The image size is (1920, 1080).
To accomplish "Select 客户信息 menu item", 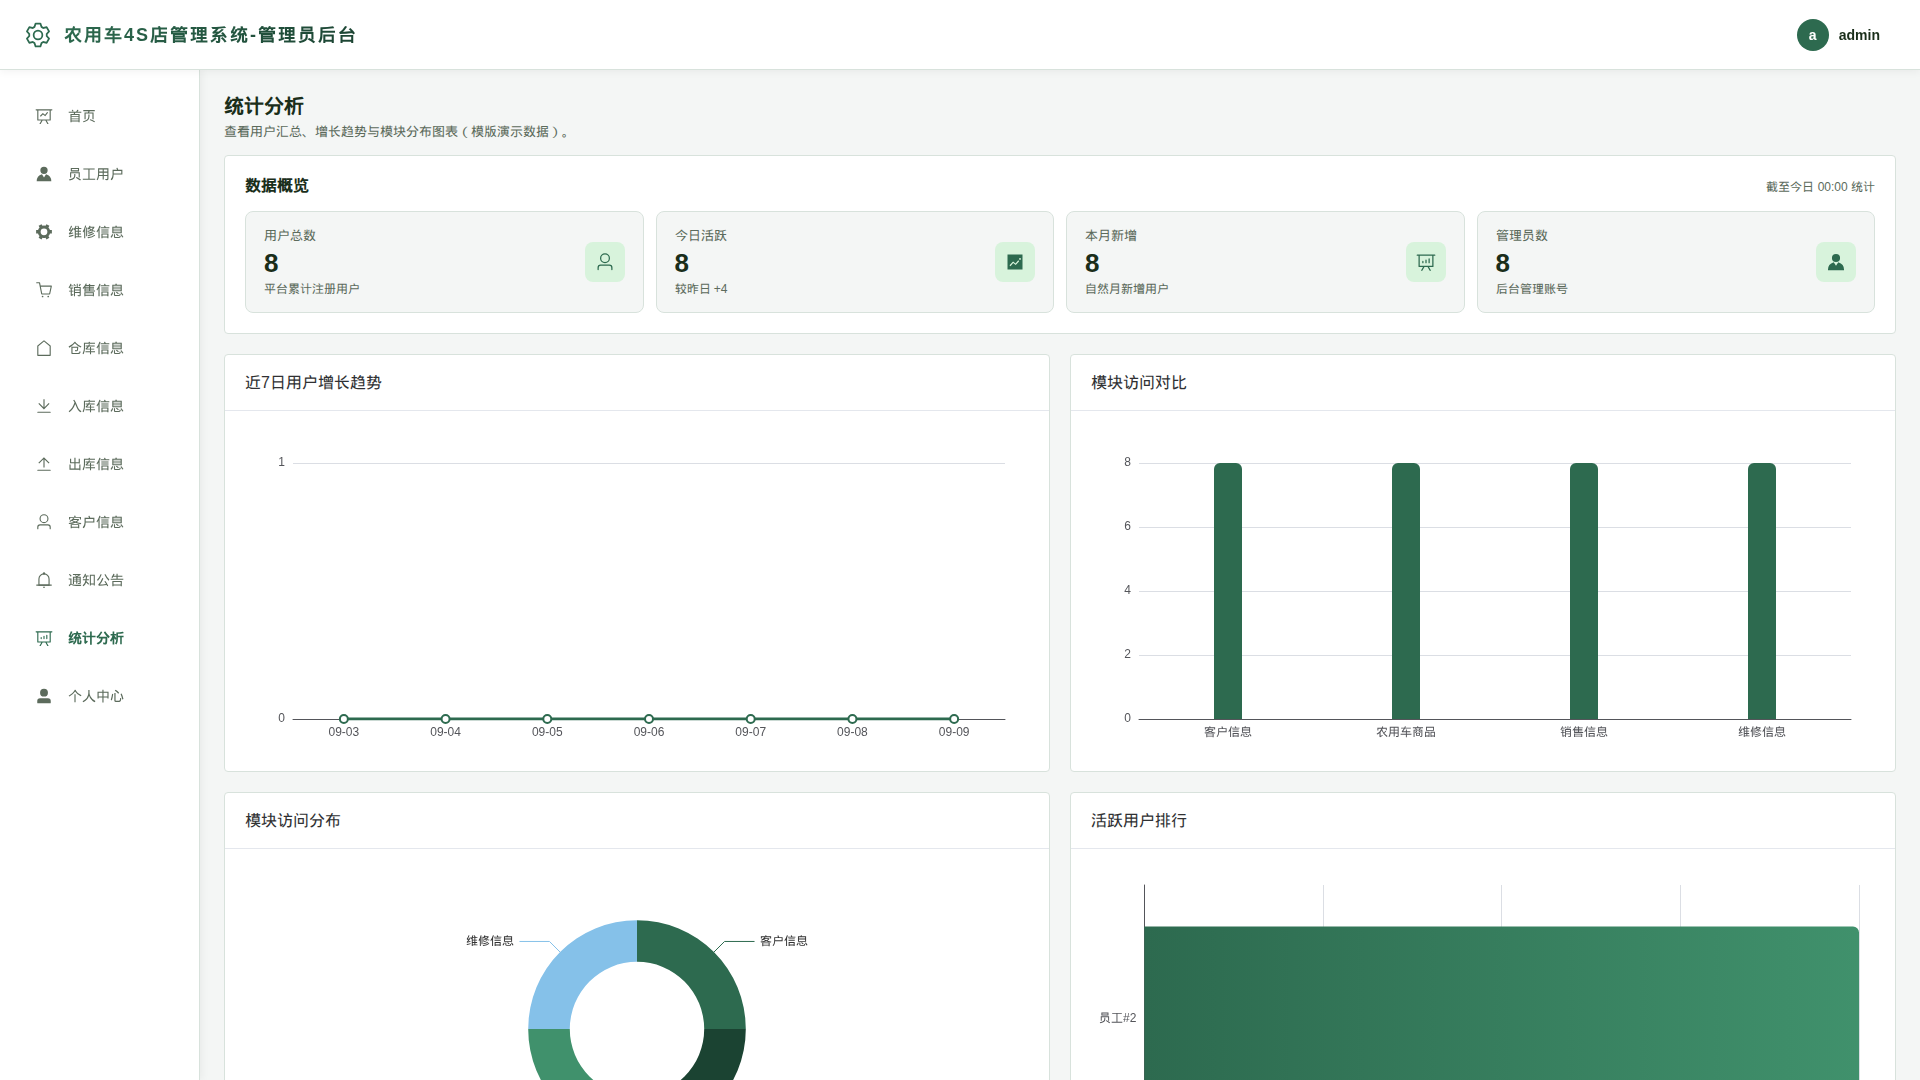I will (99, 522).
